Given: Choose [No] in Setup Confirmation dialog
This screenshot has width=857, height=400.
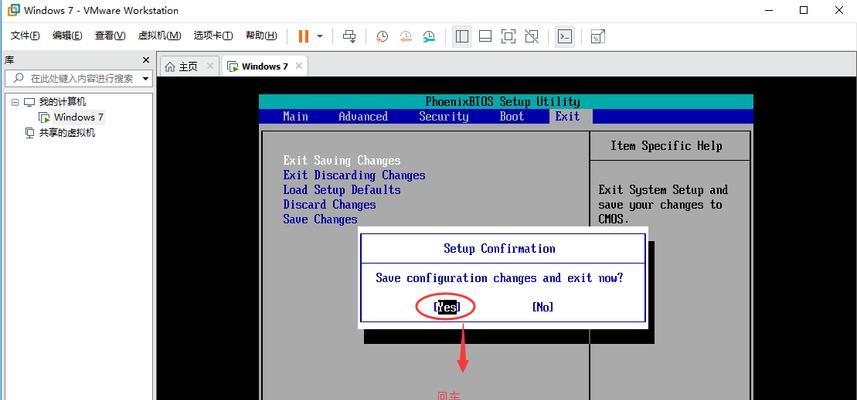Looking at the screenshot, I should (x=543, y=308).
